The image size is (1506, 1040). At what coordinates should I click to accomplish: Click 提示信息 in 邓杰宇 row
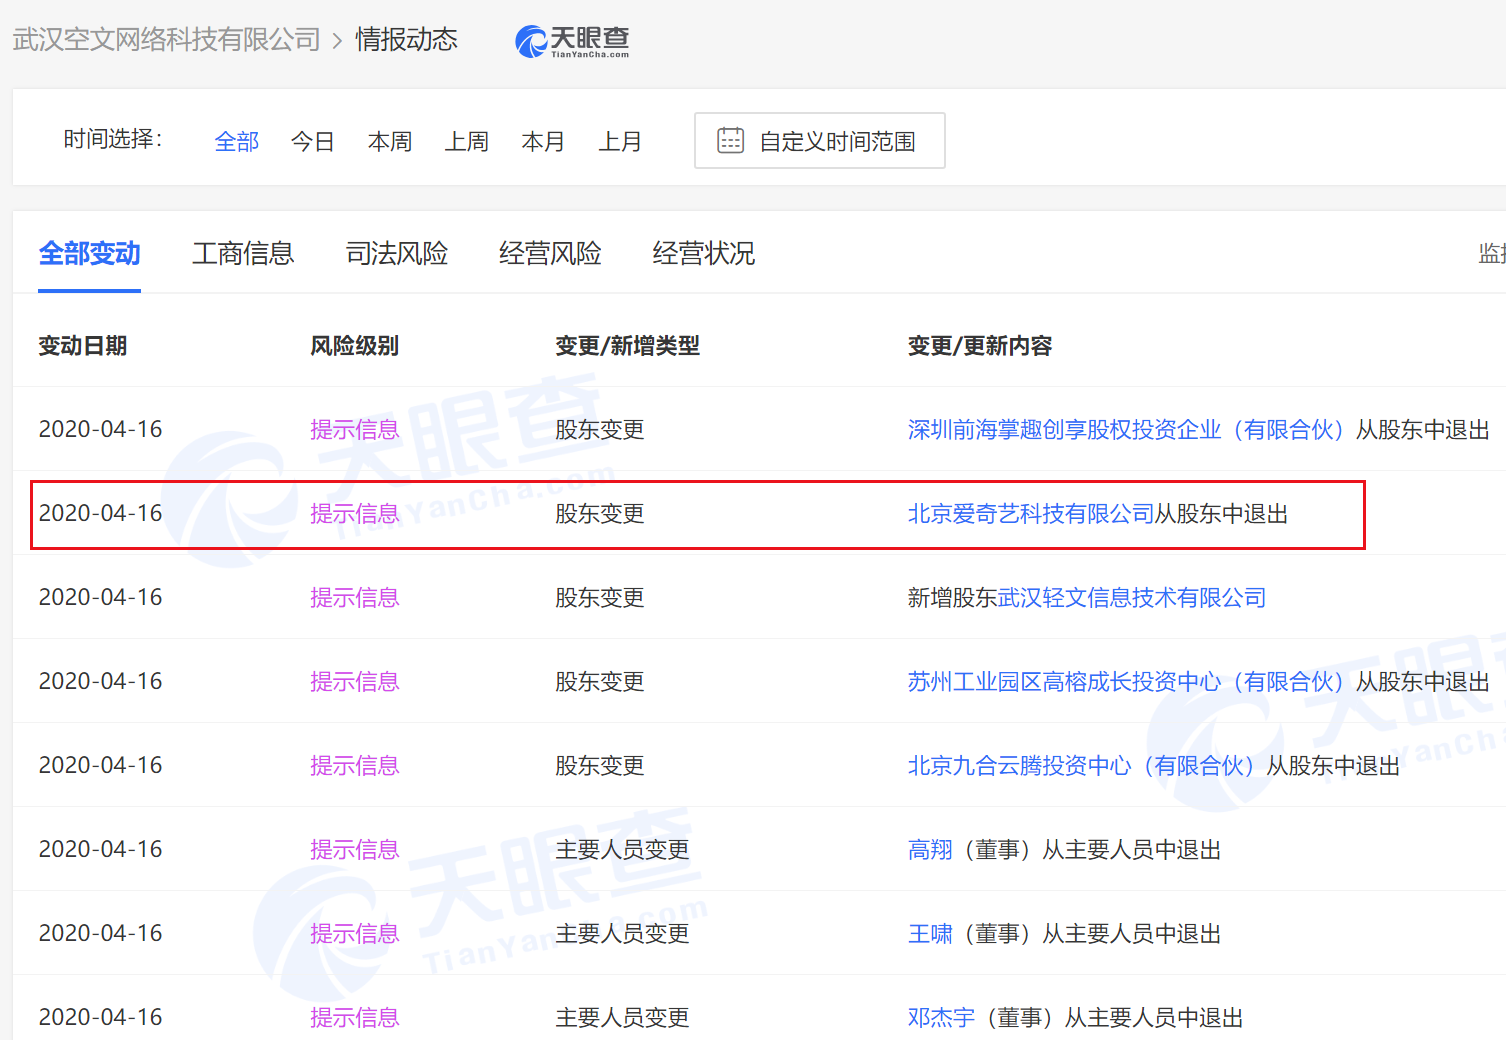click(355, 1018)
